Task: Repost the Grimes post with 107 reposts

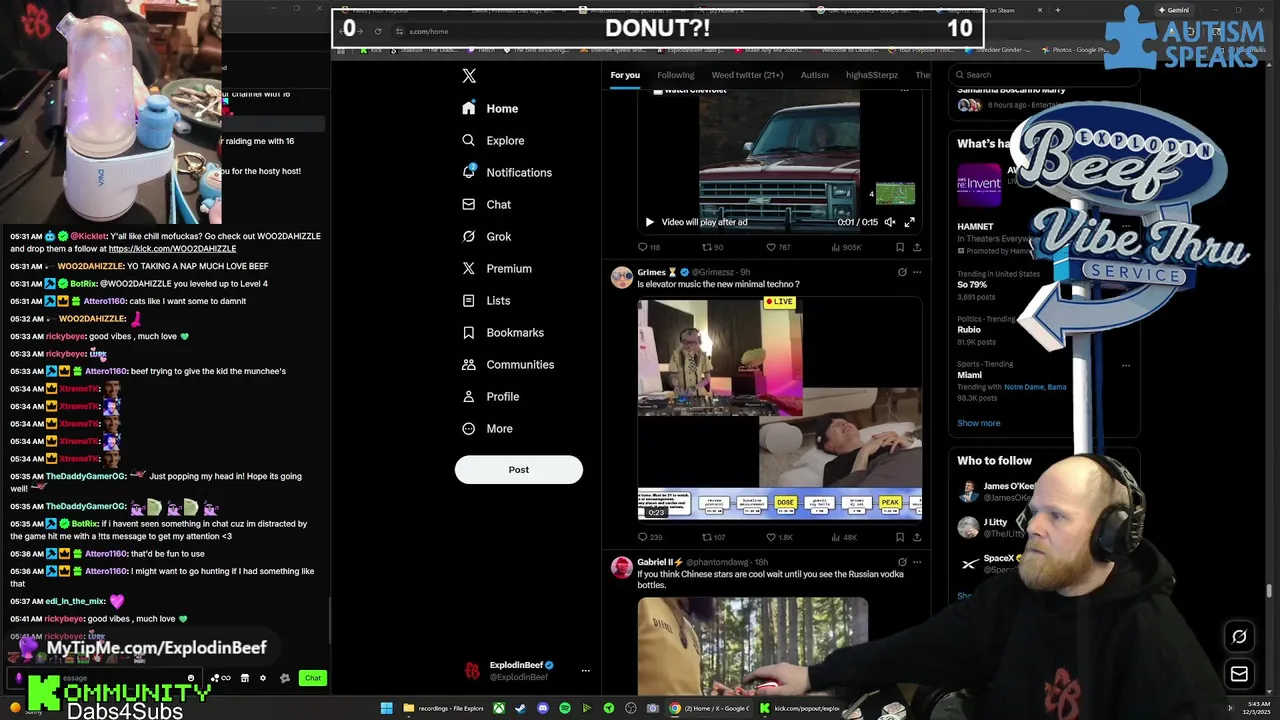Action: pos(713,537)
